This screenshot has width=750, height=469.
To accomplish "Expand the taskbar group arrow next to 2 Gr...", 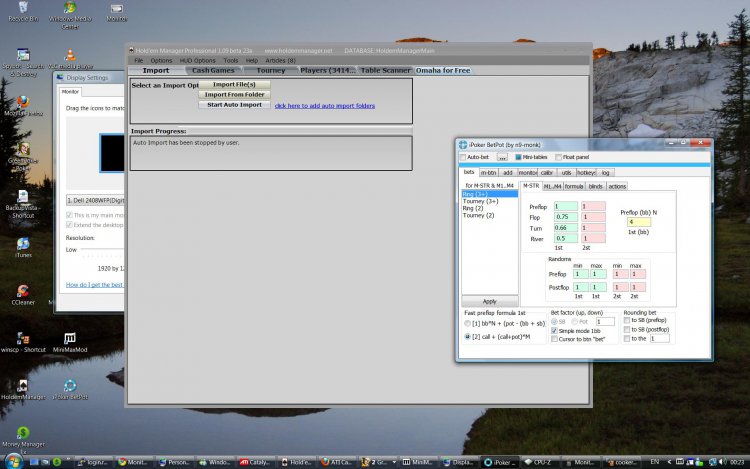I will [x=394, y=462].
